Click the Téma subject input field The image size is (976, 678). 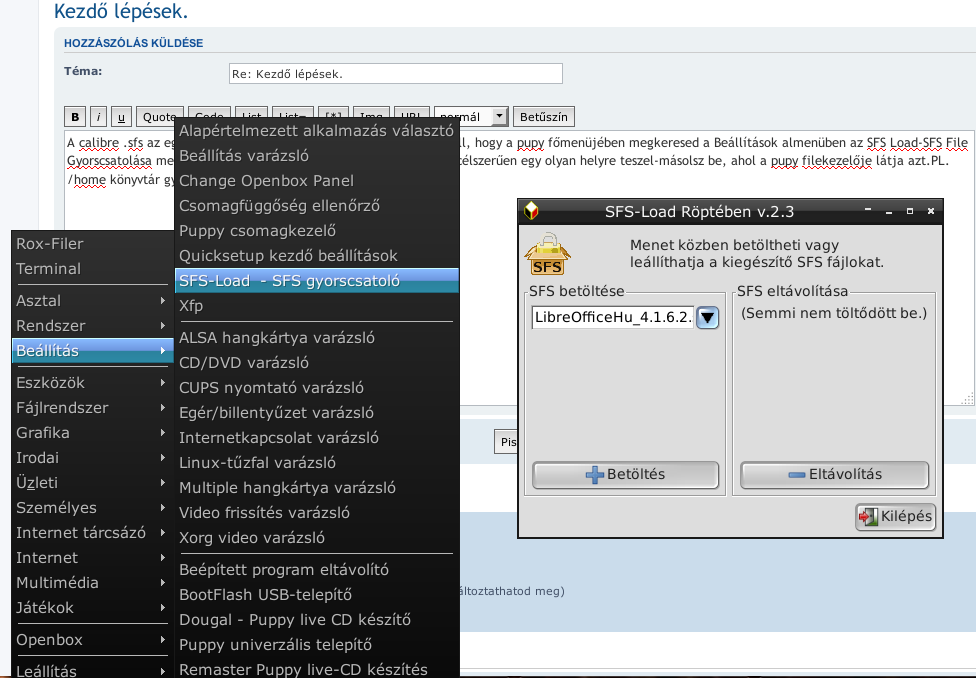396,73
